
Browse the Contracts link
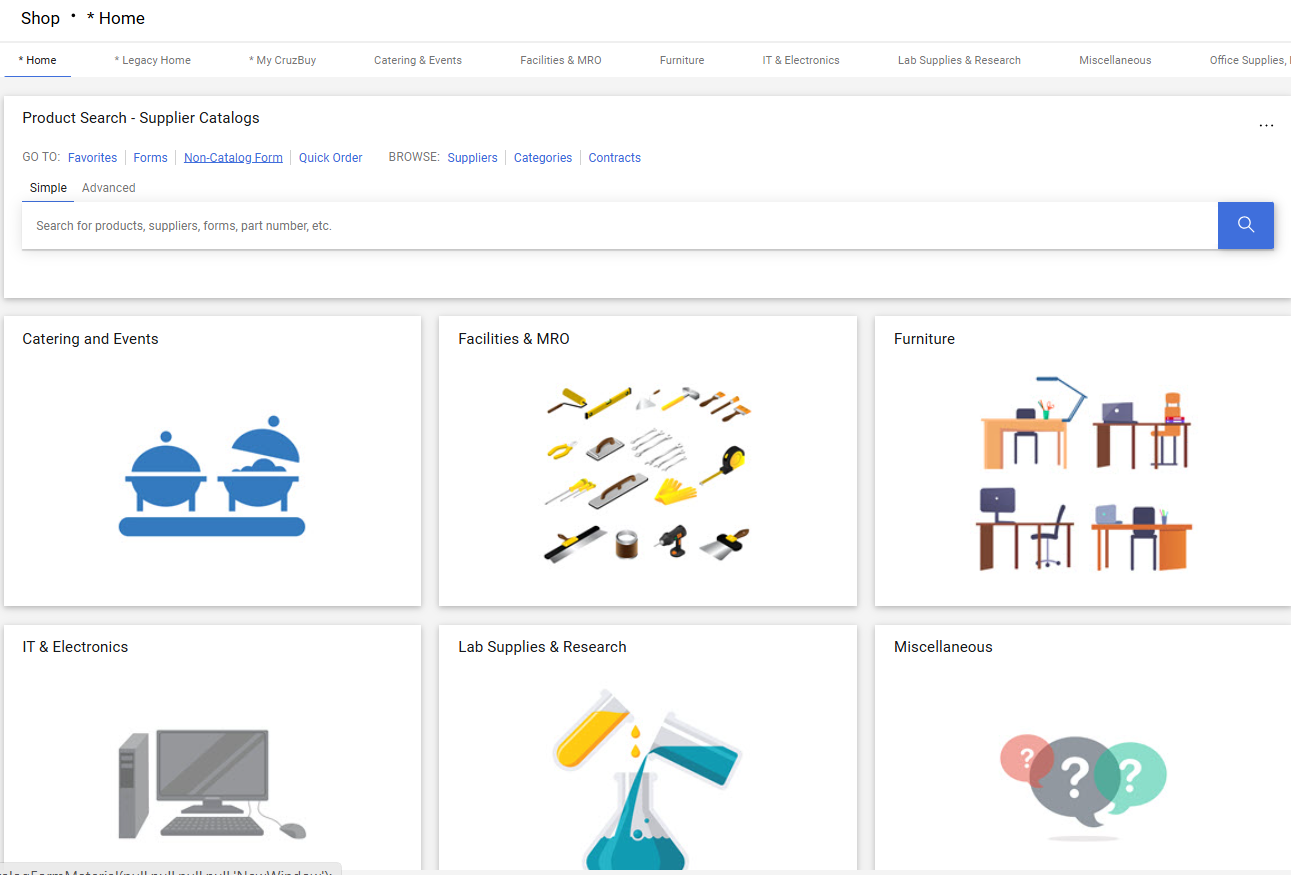[x=614, y=158]
